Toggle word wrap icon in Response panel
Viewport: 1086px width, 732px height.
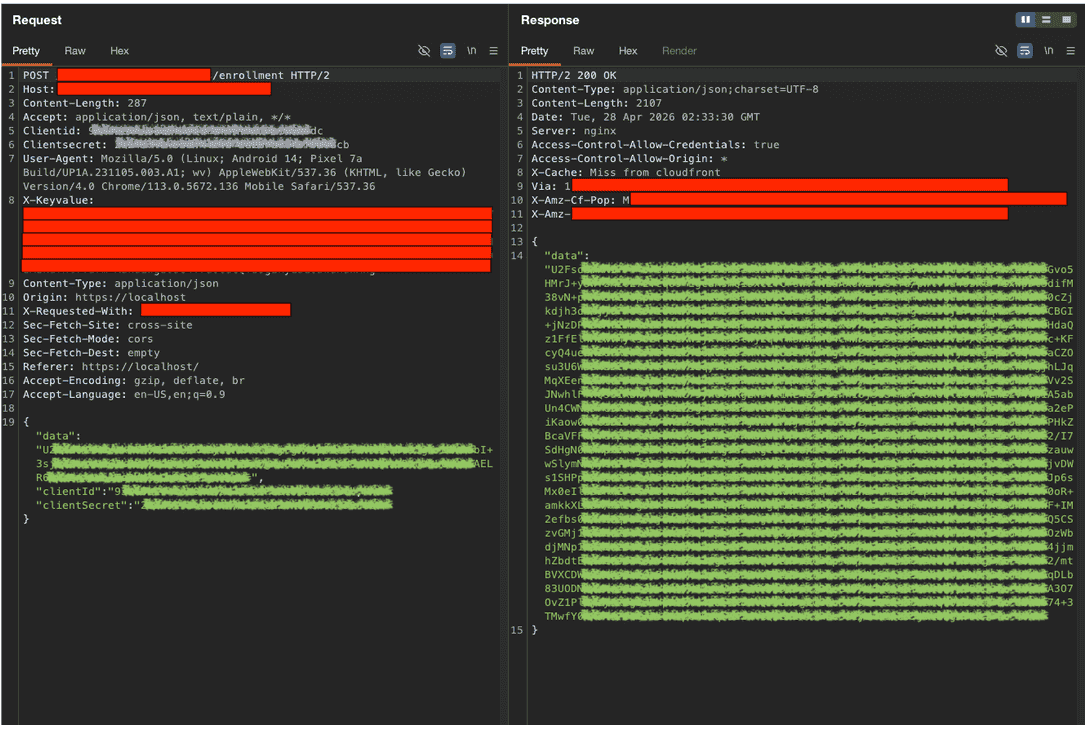pos(1025,51)
